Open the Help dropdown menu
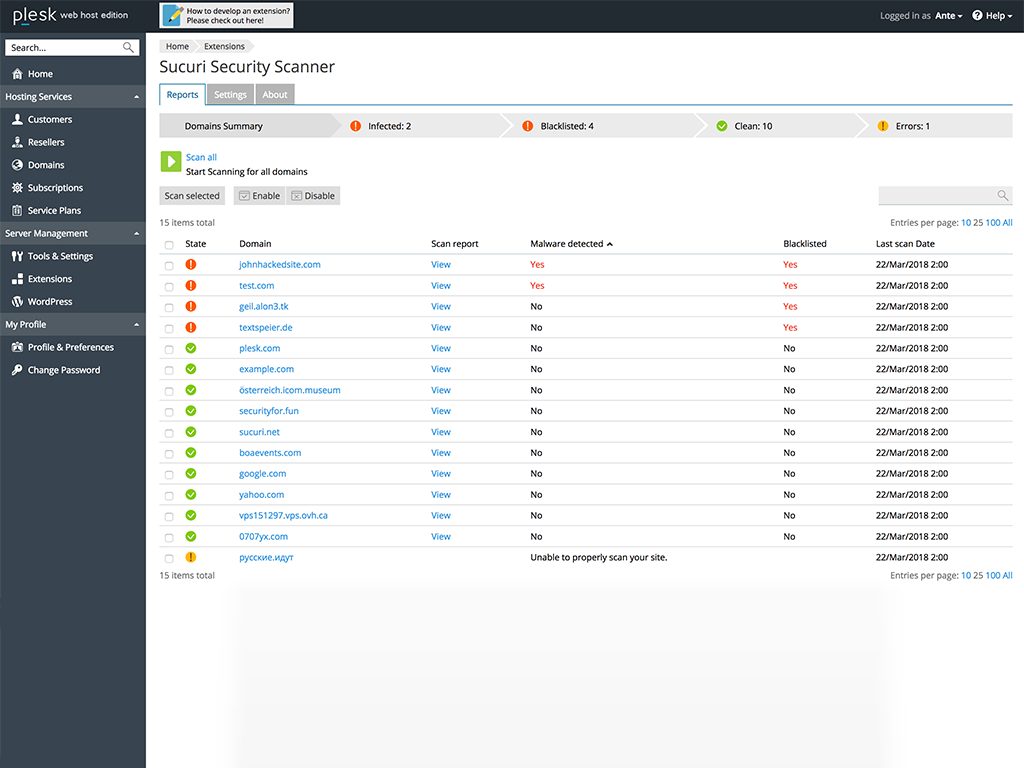The height and width of the screenshot is (768, 1024). pos(992,16)
